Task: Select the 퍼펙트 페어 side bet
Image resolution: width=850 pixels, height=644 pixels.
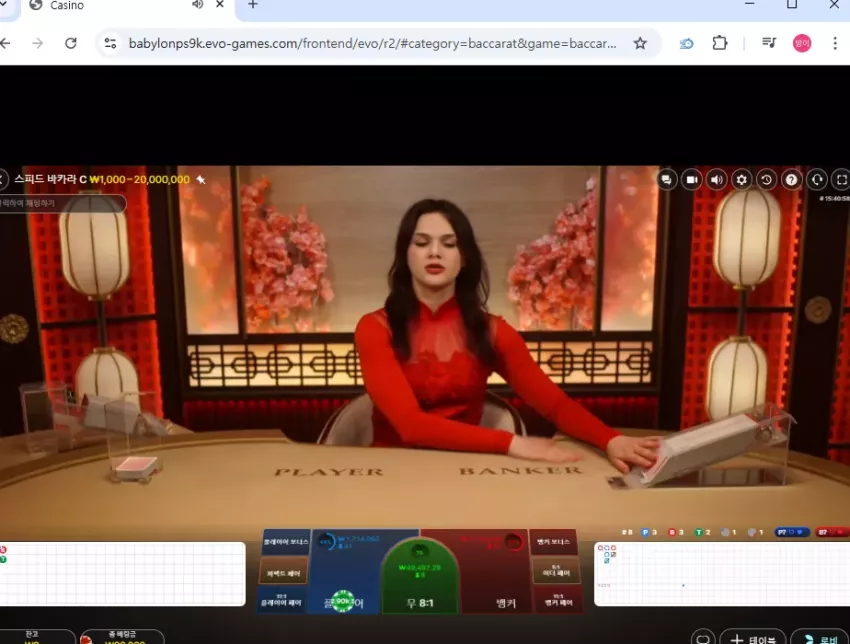Action: click(284, 573)
